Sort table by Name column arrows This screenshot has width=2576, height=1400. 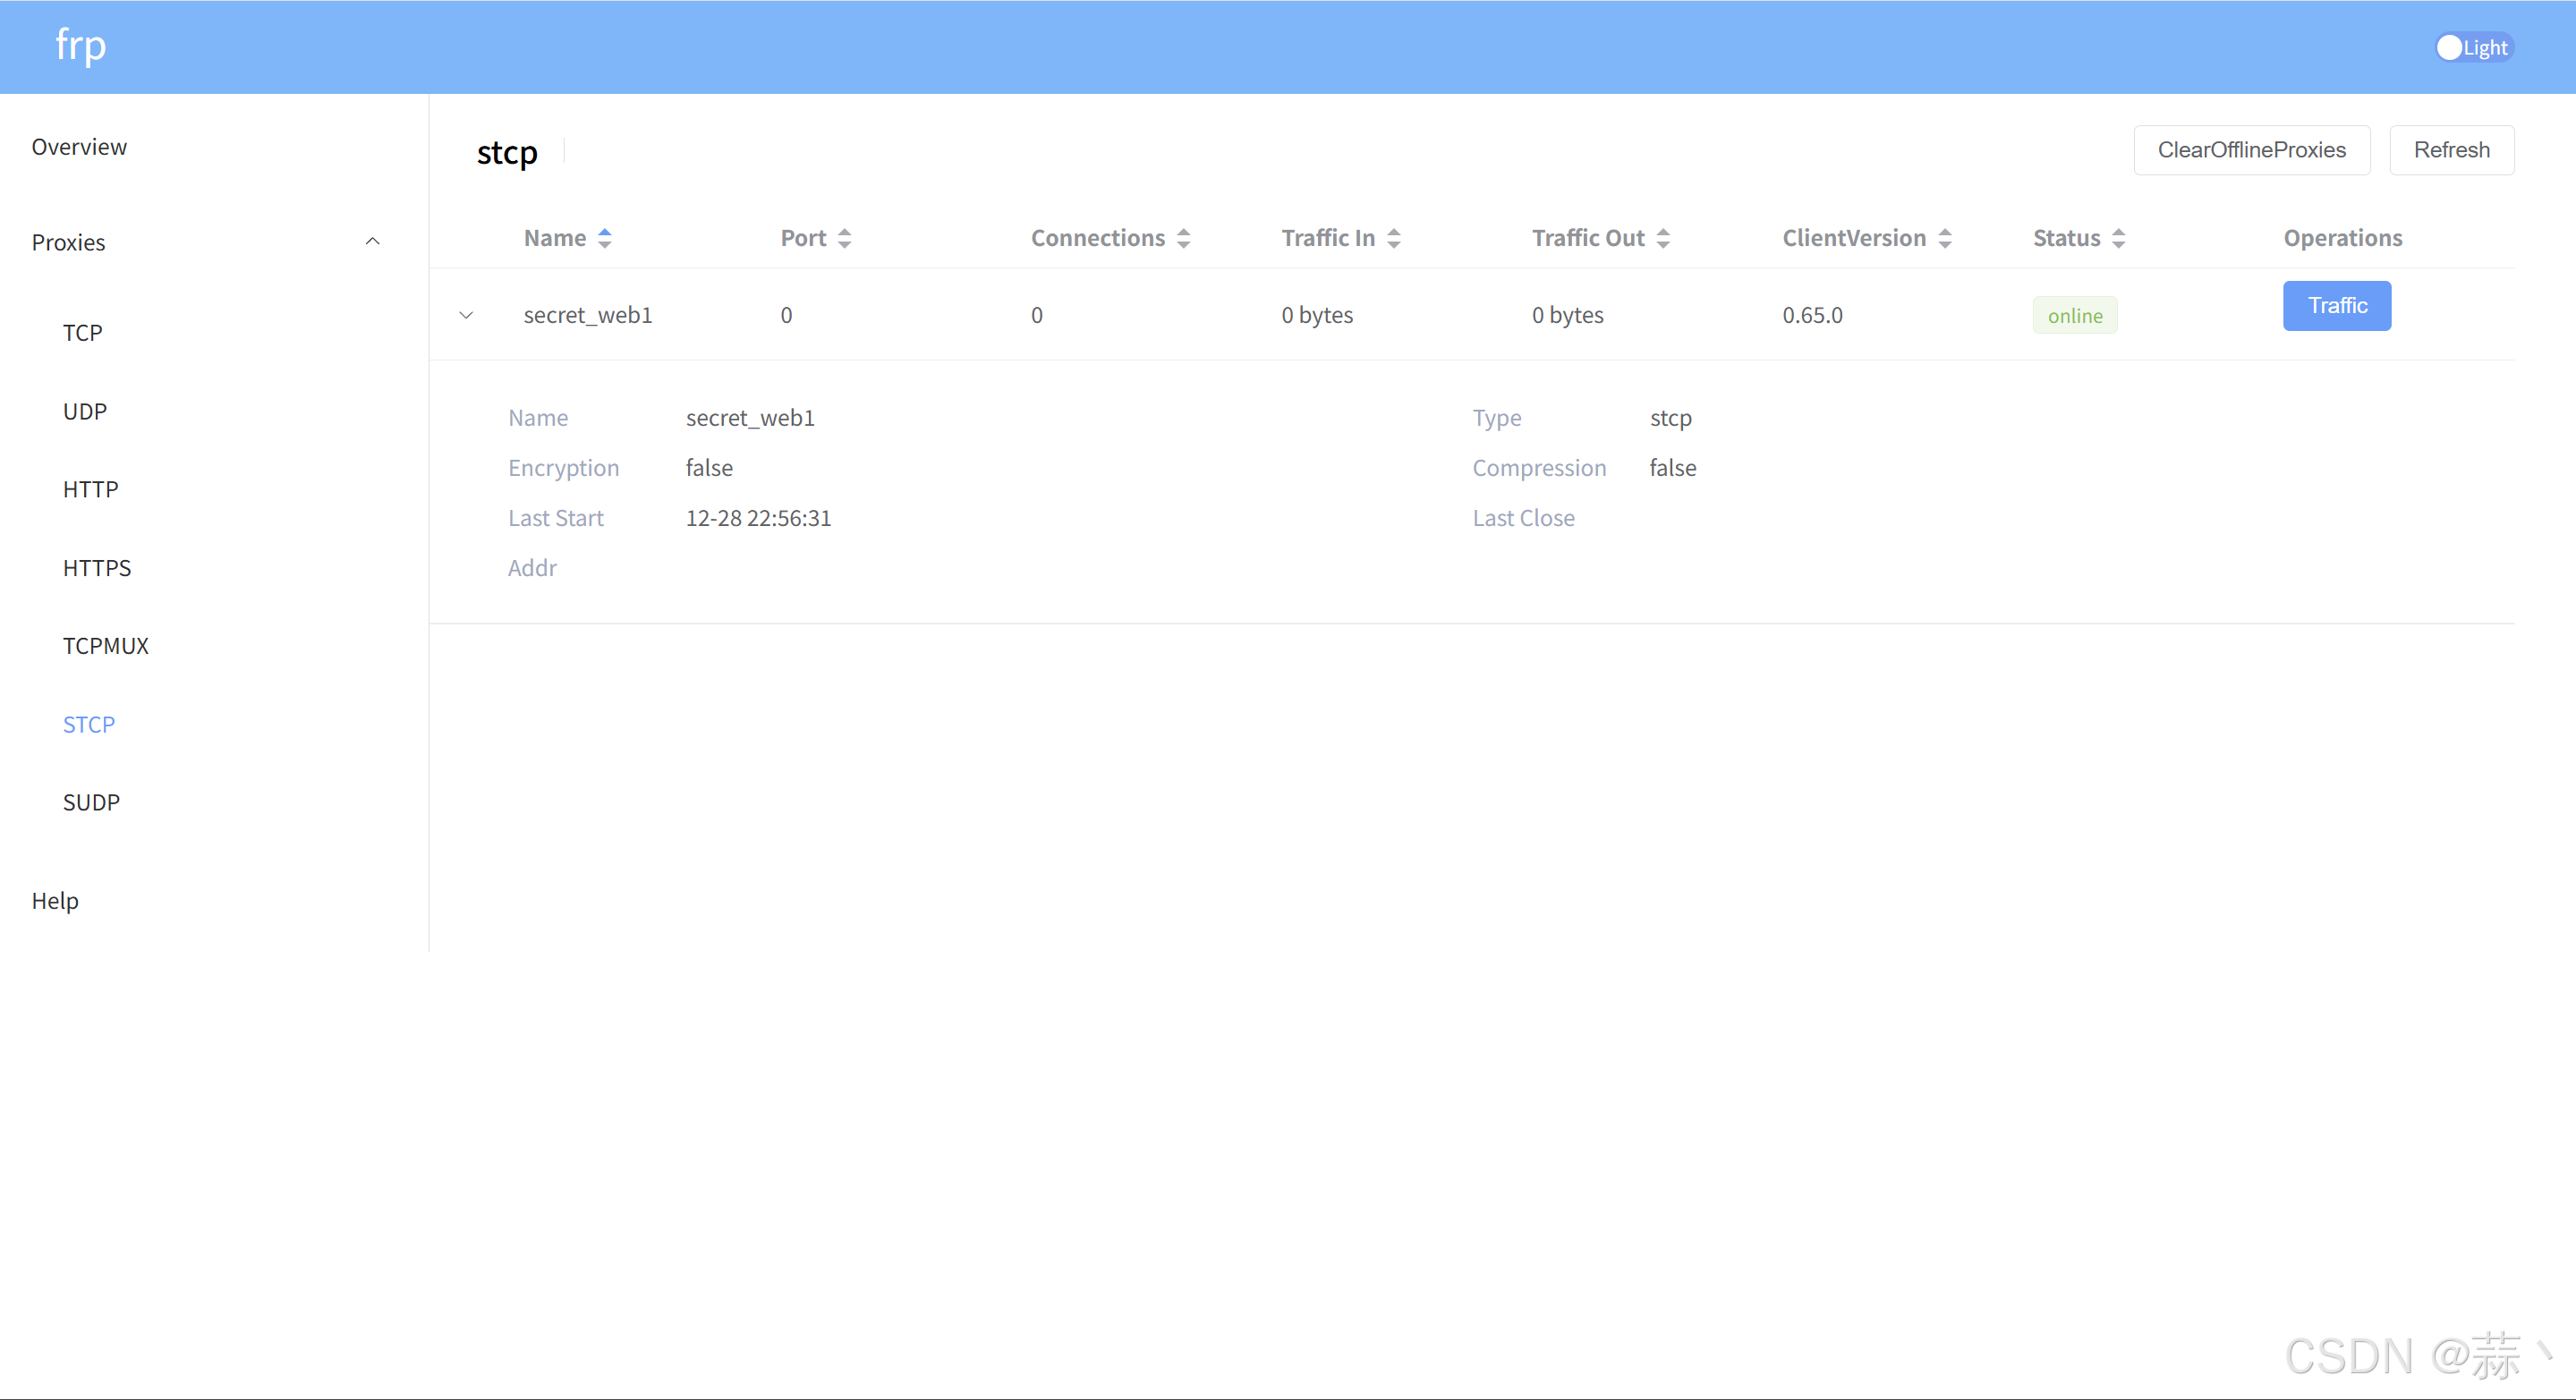(604, 238)
